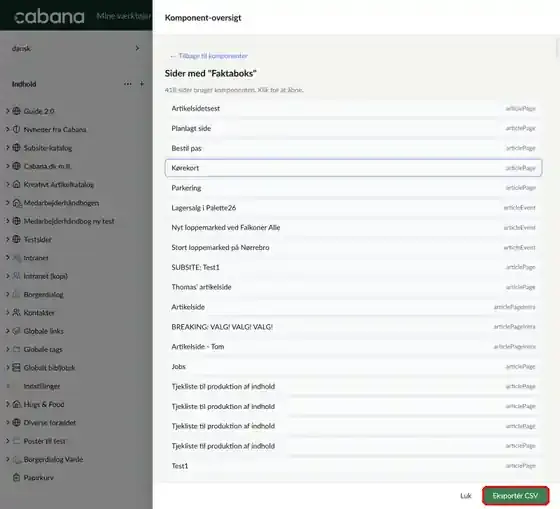Viewport: 560px width, 509px height.
Task: Open the Kørekort page row
Action: coord(354,168)
